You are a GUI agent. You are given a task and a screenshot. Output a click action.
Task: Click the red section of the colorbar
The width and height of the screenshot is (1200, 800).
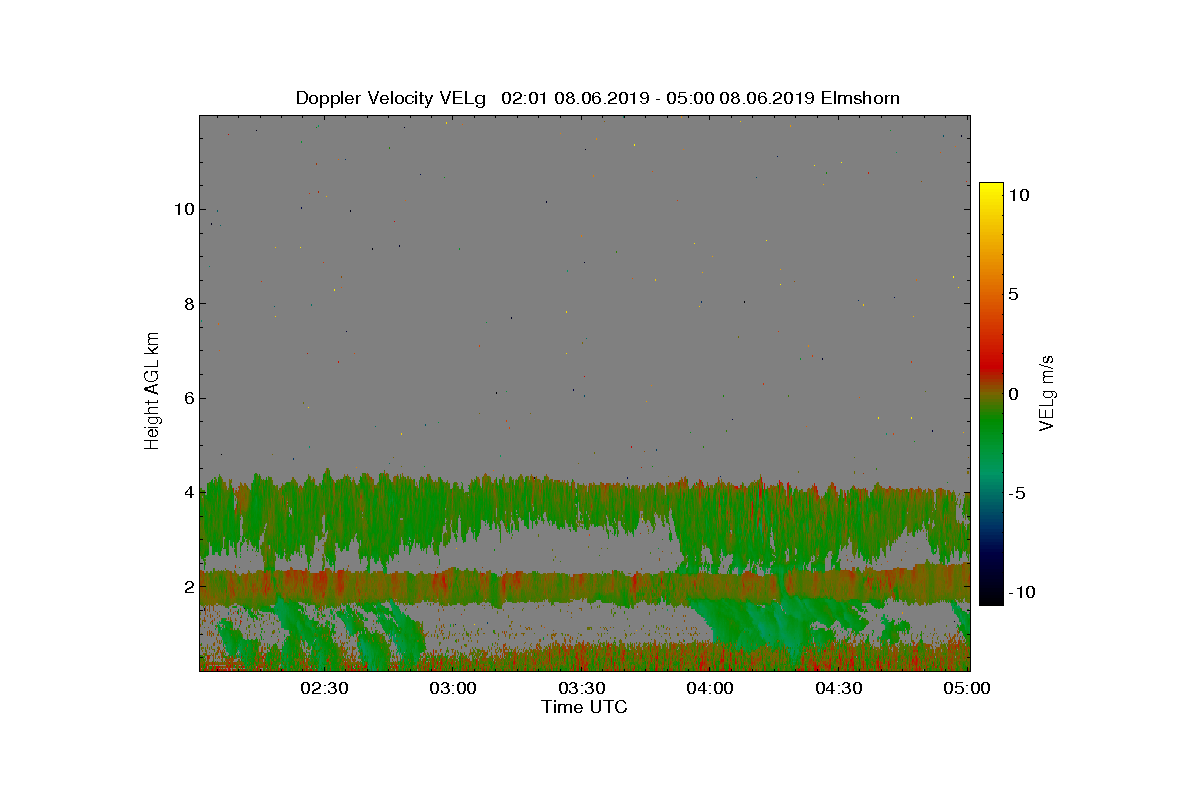point(991,360)
